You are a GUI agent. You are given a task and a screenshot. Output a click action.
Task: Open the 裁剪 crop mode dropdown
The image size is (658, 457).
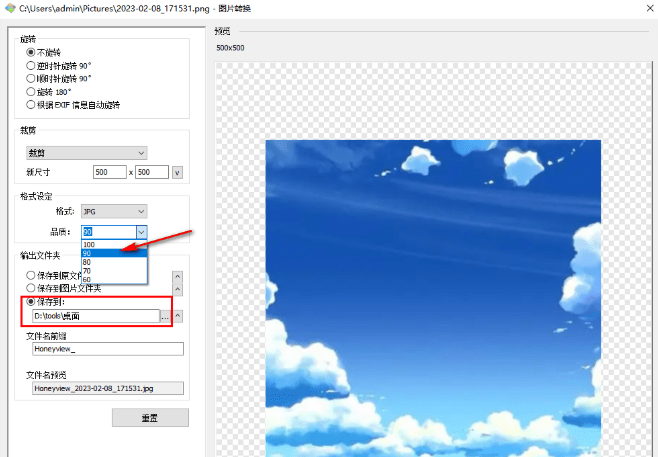[x=87, y=153]
